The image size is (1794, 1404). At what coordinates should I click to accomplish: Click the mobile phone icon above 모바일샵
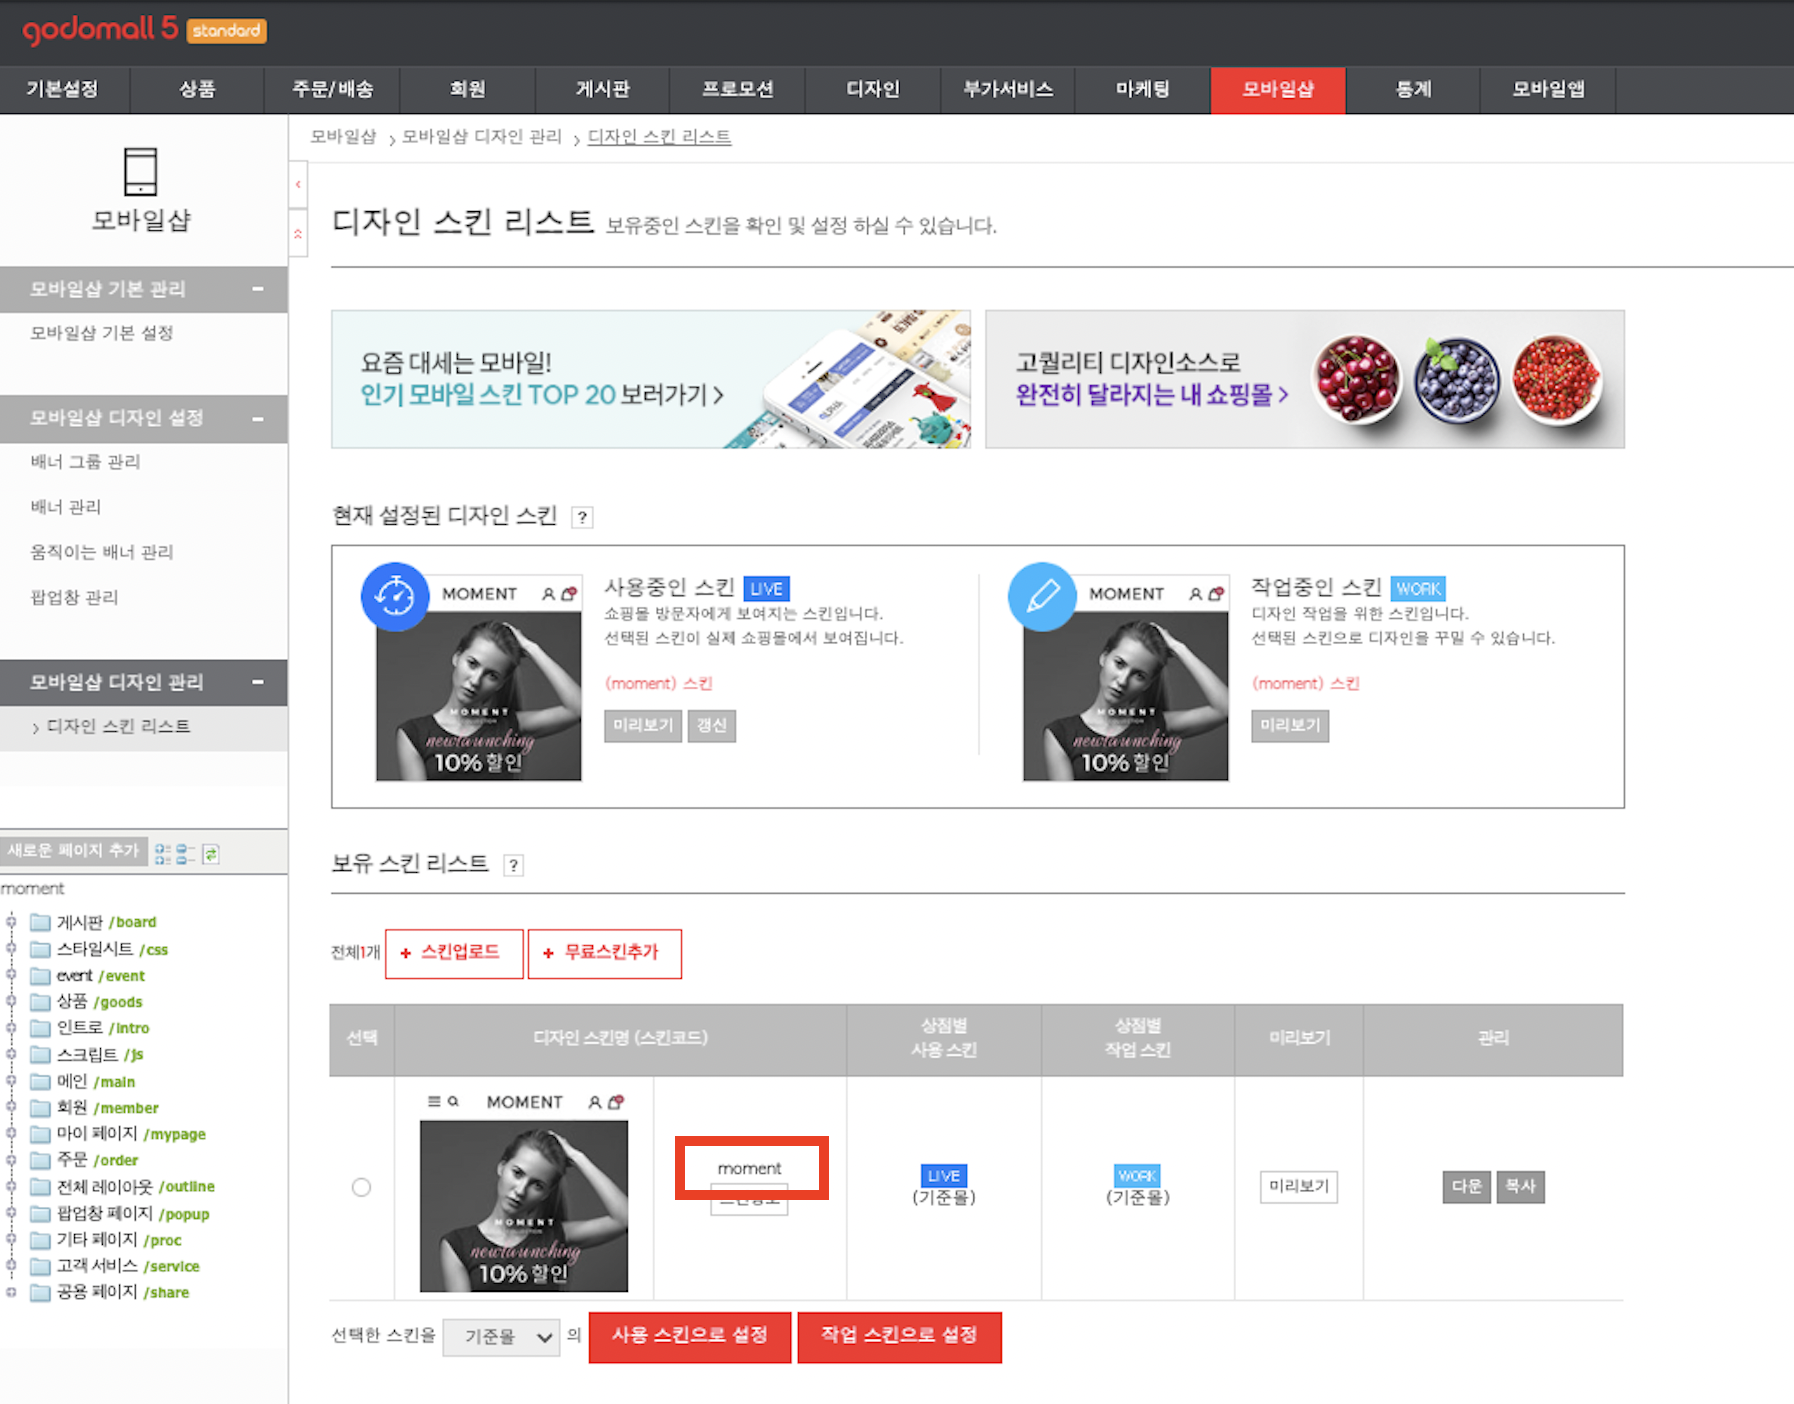click(141, 172)
